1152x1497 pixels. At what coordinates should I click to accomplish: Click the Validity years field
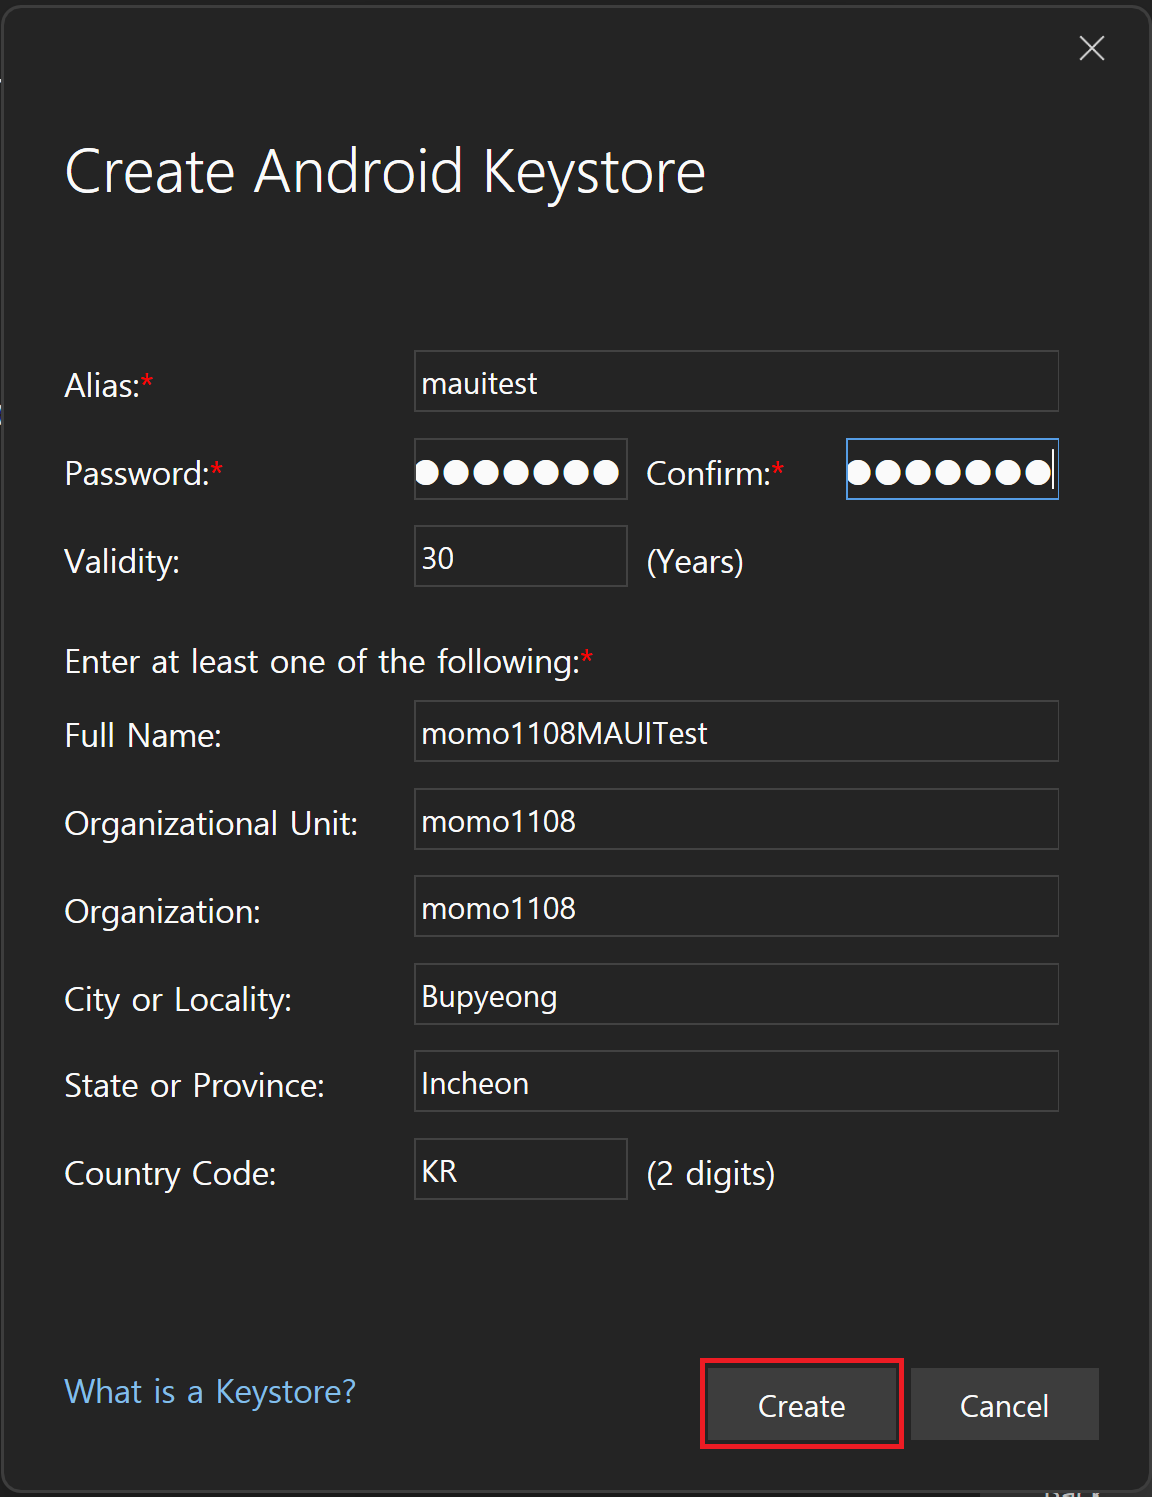tap(520, 557)
